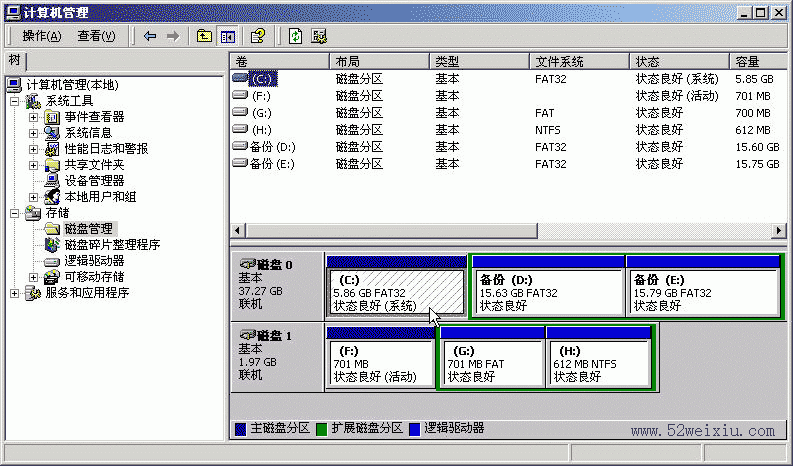The width and height of the screenshot is (793, 466).
Task: Select the (G:) volume row in list
Action: click(508, 113)
